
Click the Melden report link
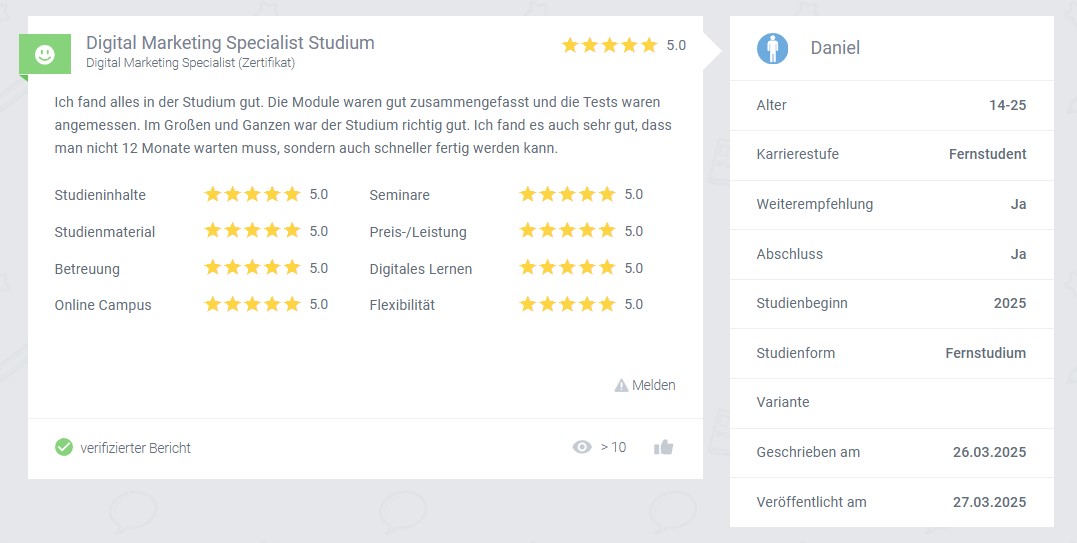653,385
